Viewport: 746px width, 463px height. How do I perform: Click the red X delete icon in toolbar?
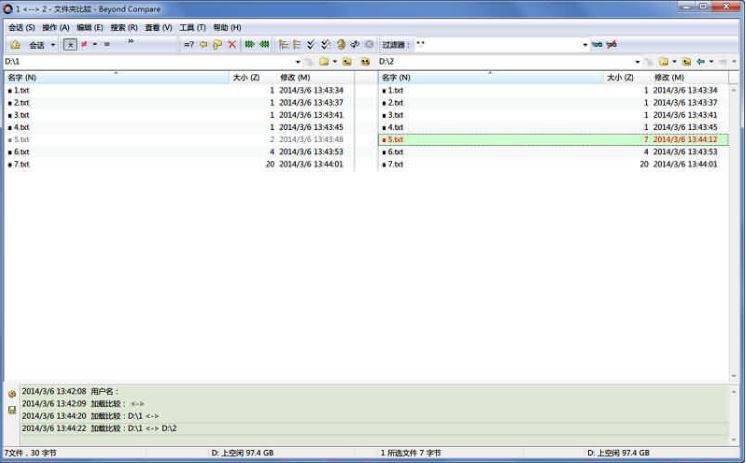(x=232, y=45)
